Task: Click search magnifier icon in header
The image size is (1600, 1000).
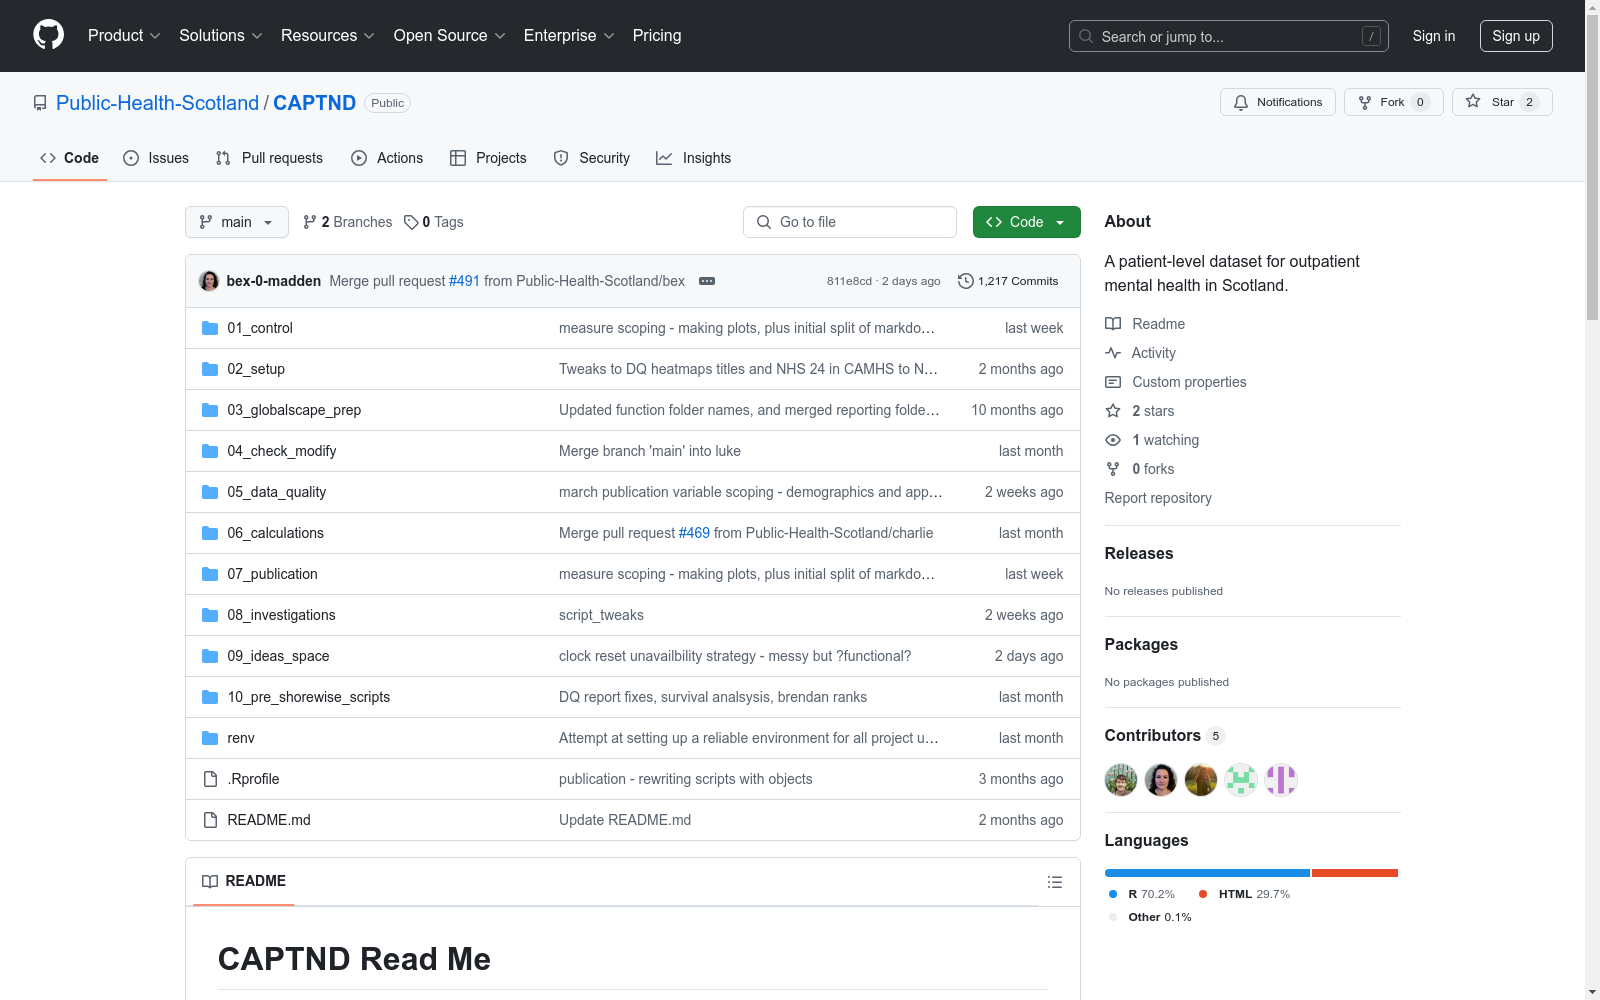Action: point(1086,36)
